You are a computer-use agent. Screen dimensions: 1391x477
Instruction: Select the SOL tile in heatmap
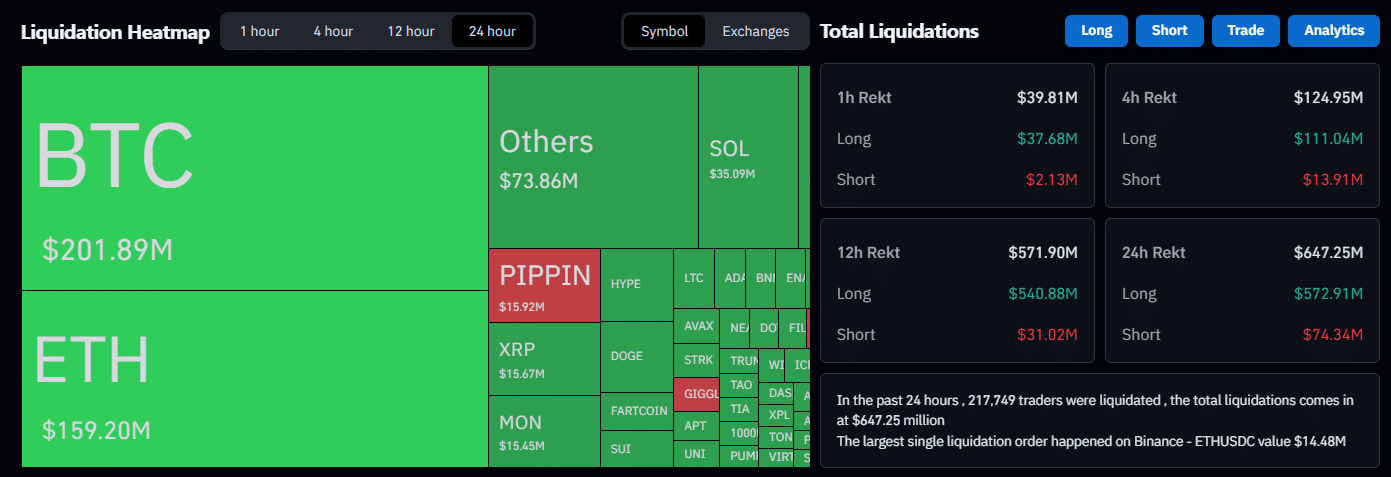coord(747,157)
